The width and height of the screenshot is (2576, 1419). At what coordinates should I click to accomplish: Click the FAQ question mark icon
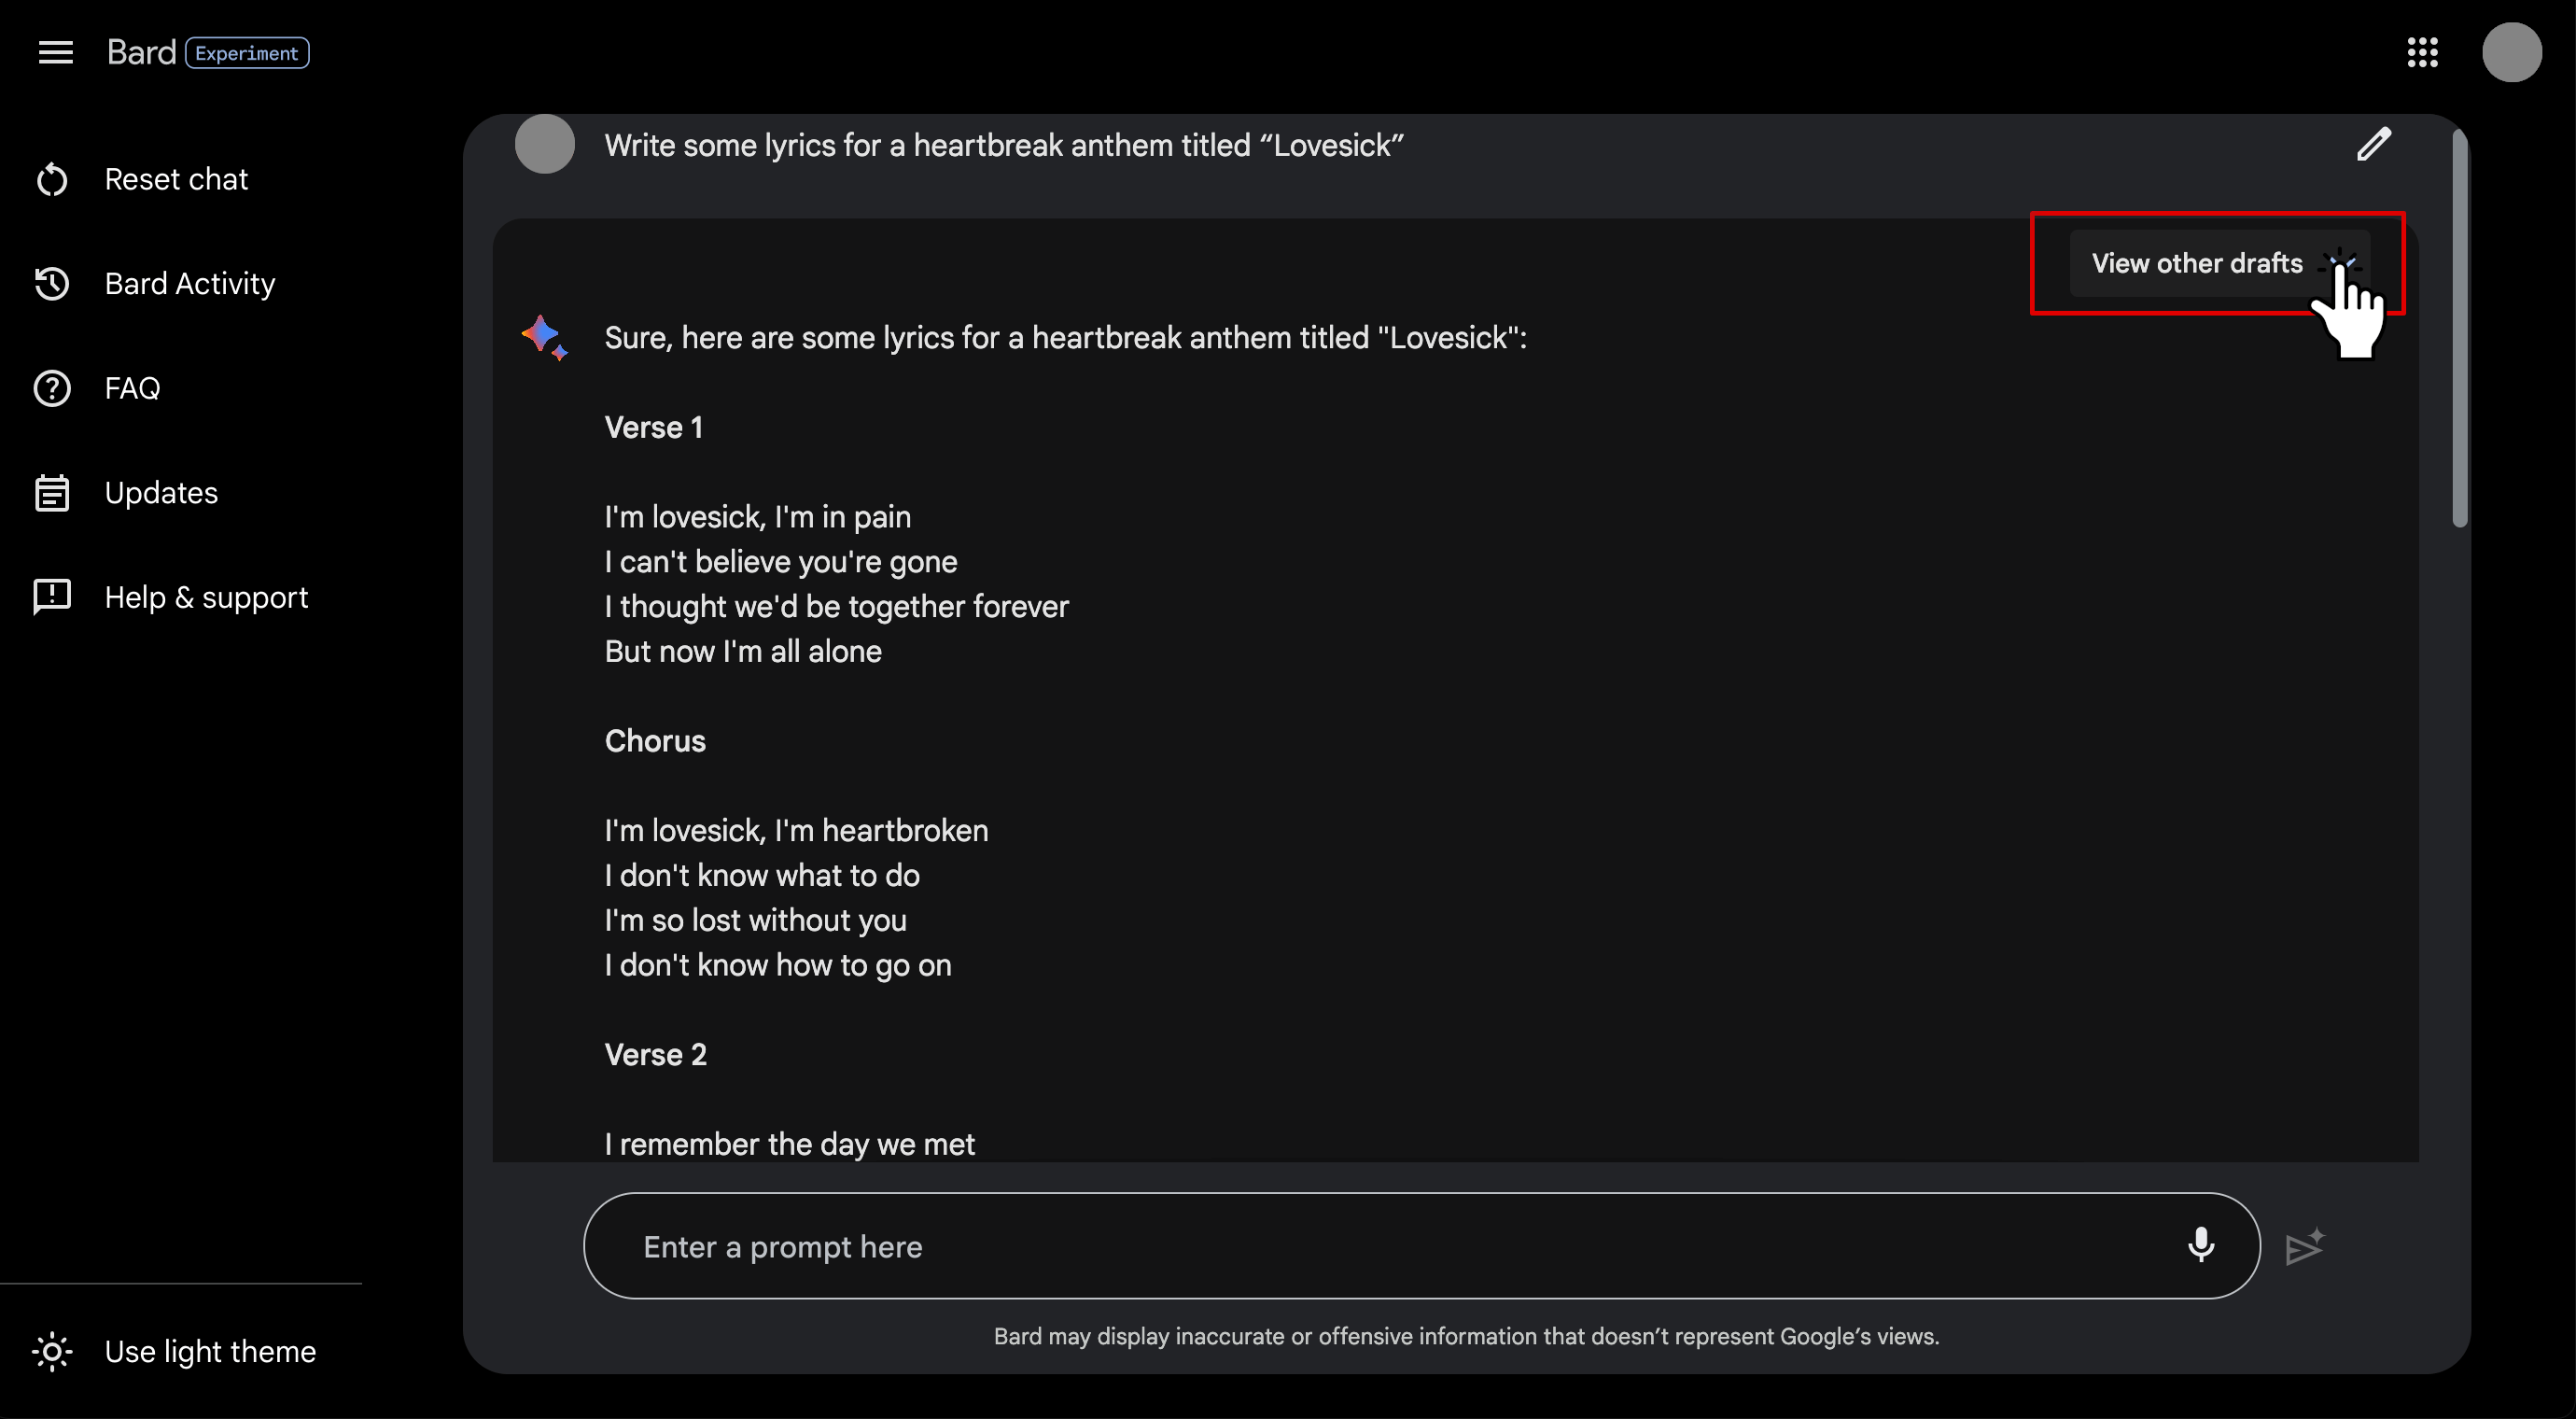pyautogui.click(x=52, y=388)
